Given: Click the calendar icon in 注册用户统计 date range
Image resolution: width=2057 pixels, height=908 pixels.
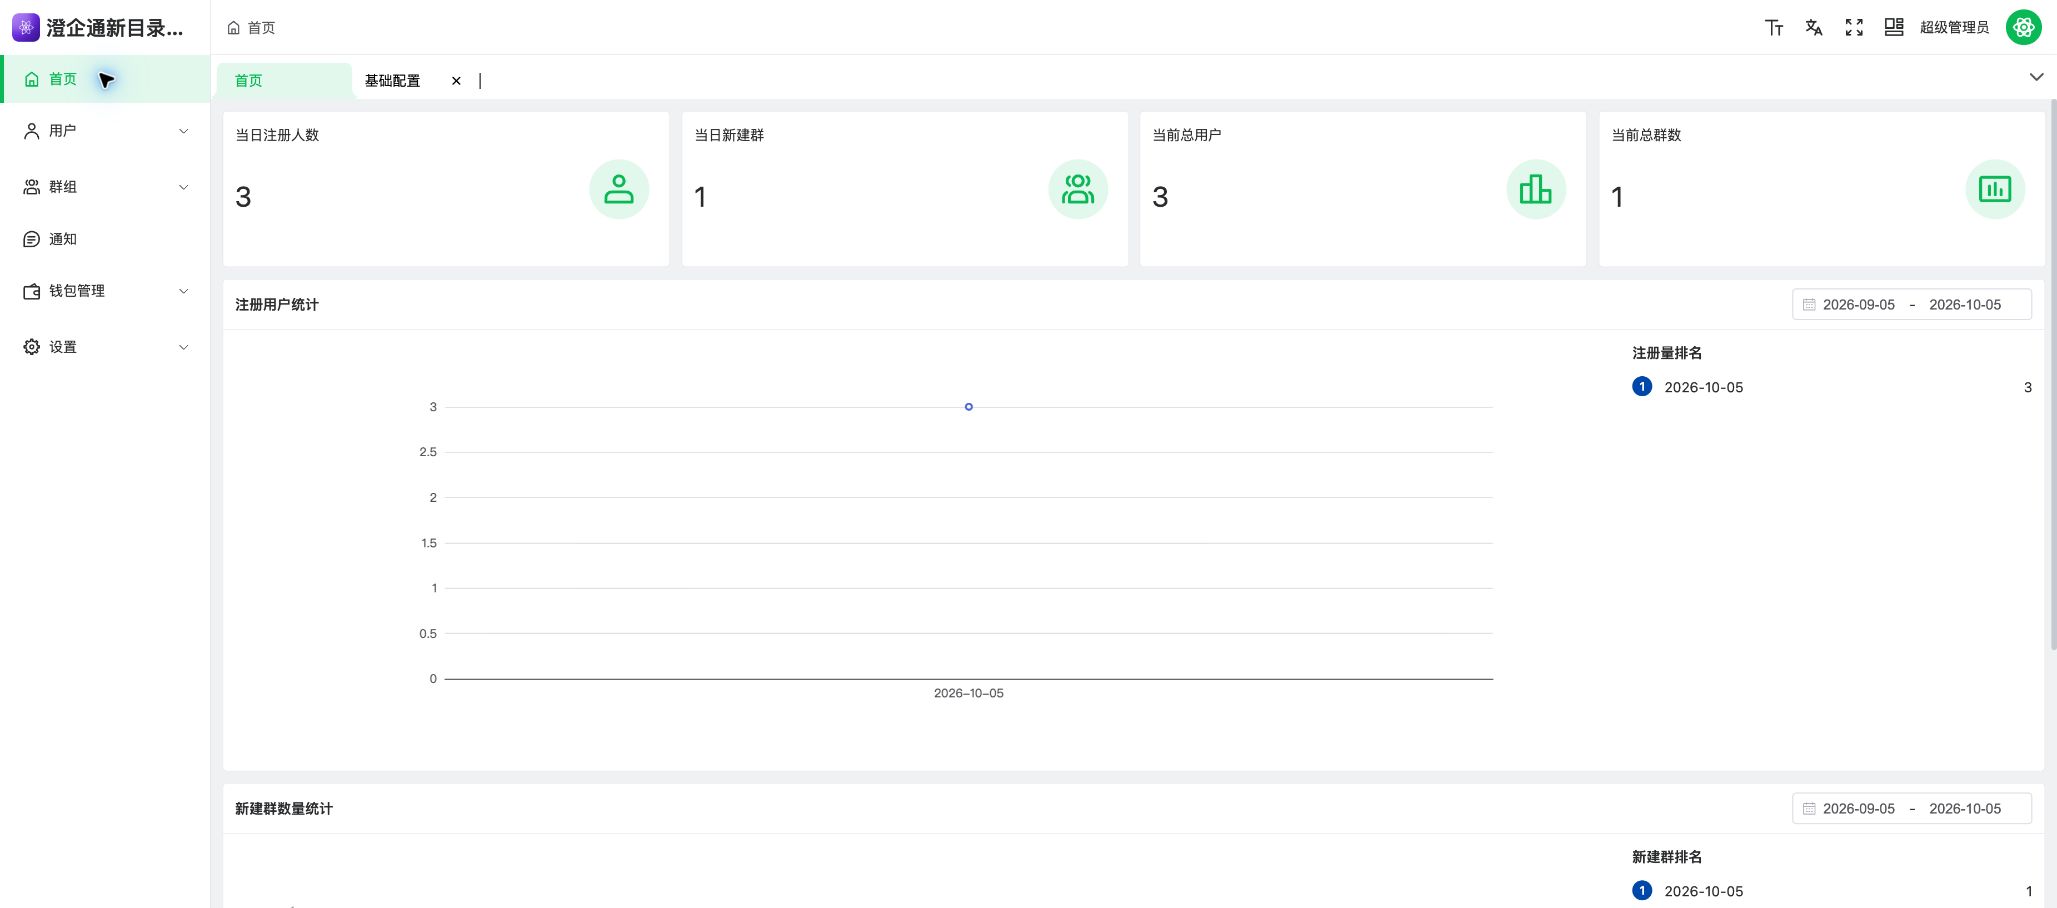Looking at the screenshot, I should pos(1809,305).
